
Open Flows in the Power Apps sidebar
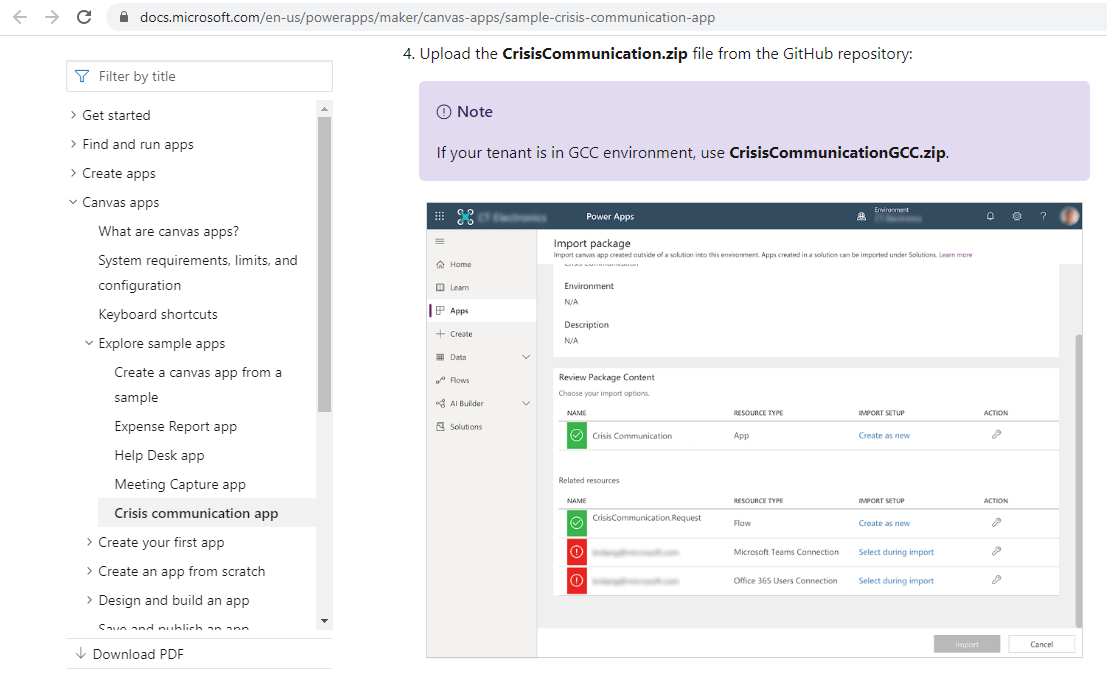tap(462, 380)
